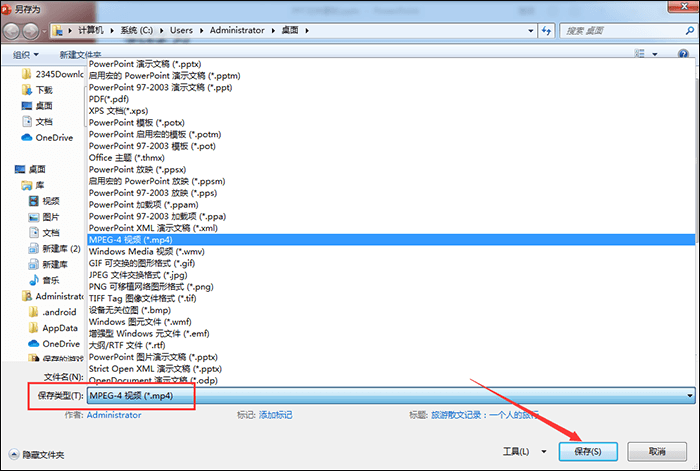Choose 设备无关位图 (*.bmp)

pos(391,310)
